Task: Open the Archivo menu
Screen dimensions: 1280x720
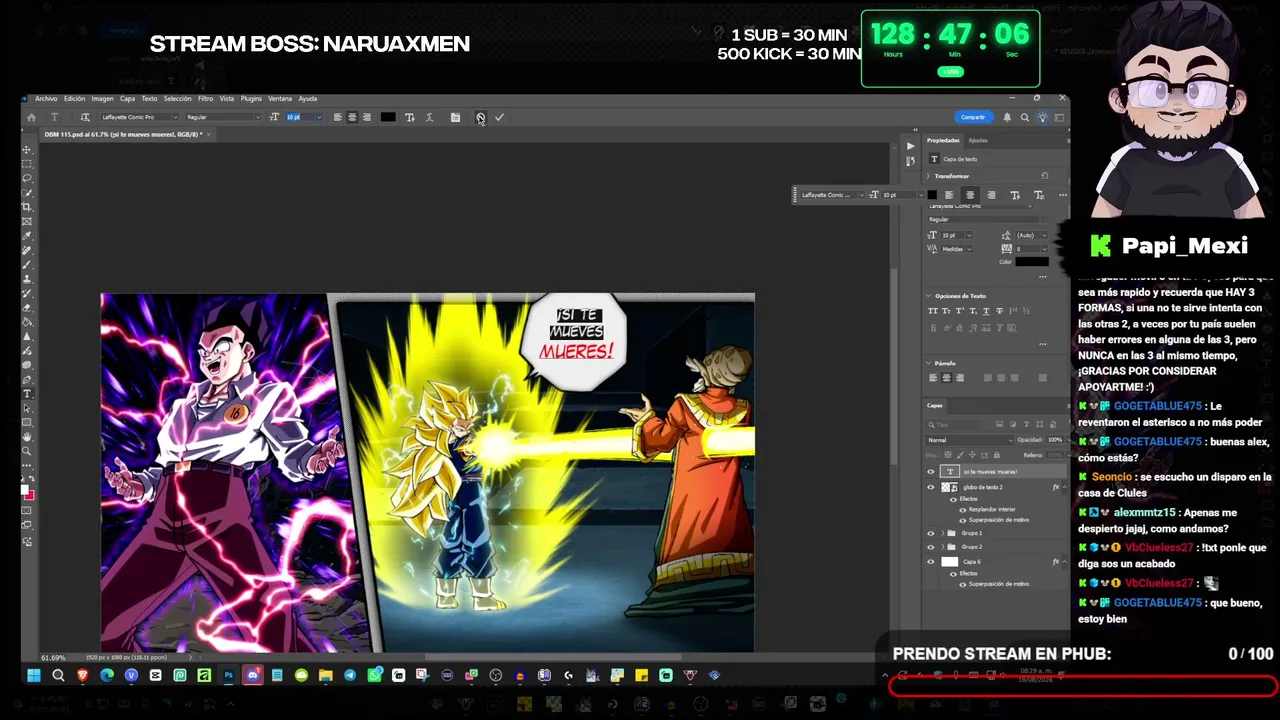Action: point(46,99)
